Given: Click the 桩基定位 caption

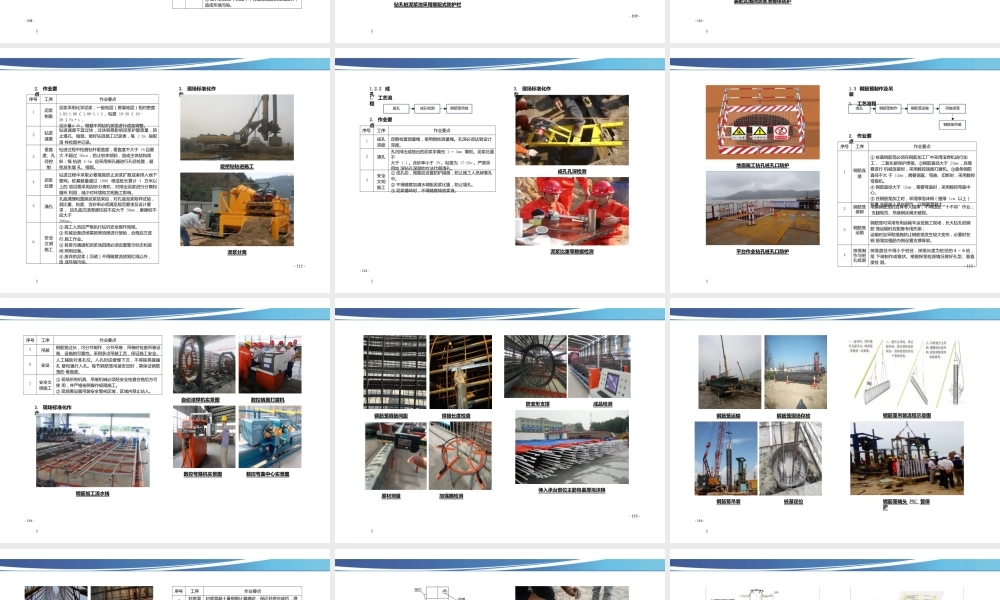Looking at the screenshot, I should tap(793, 502).
